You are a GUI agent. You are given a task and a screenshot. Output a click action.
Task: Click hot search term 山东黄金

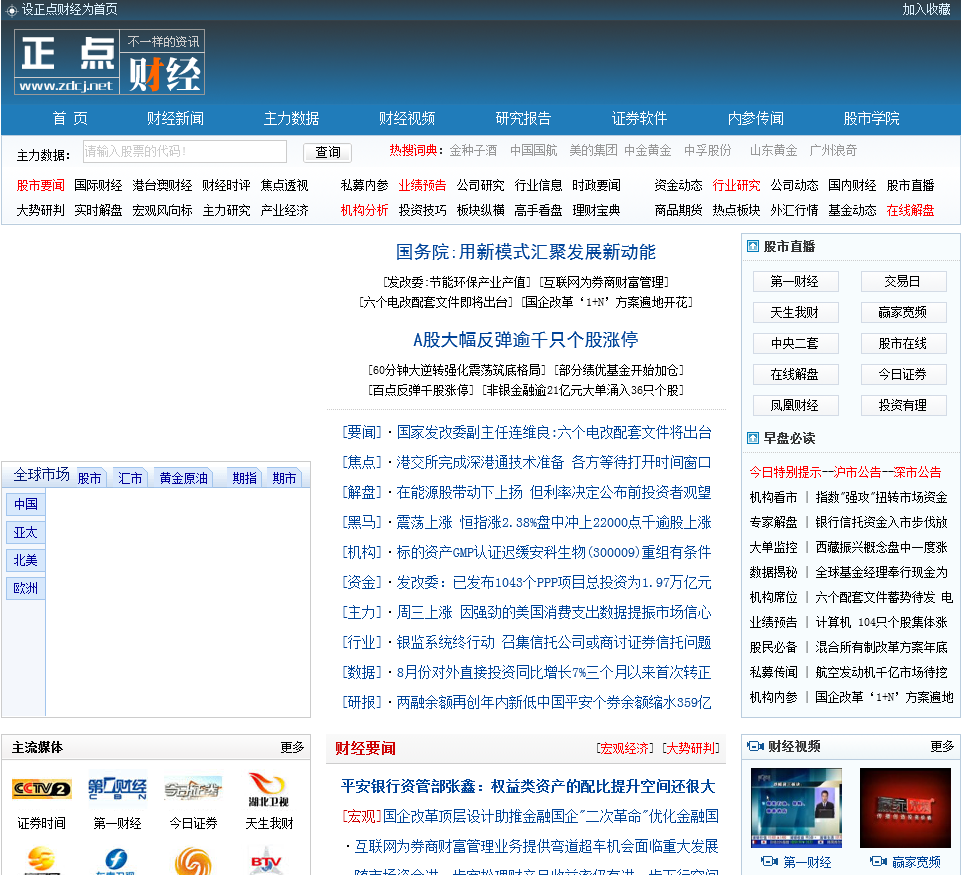click(x=774, y=150)
